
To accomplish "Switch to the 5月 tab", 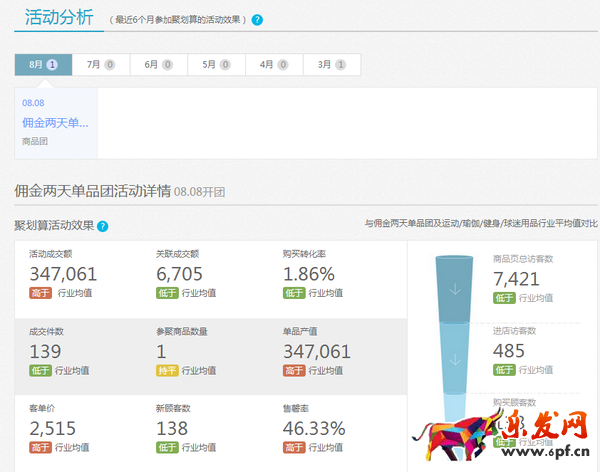I will pyautogui.click(x=216, y=64).
